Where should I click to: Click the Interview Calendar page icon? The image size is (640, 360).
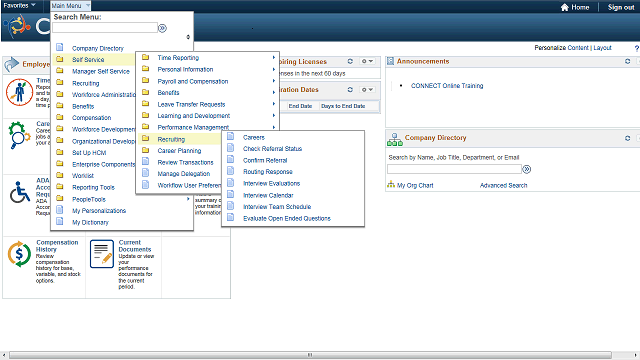[231, 194]
